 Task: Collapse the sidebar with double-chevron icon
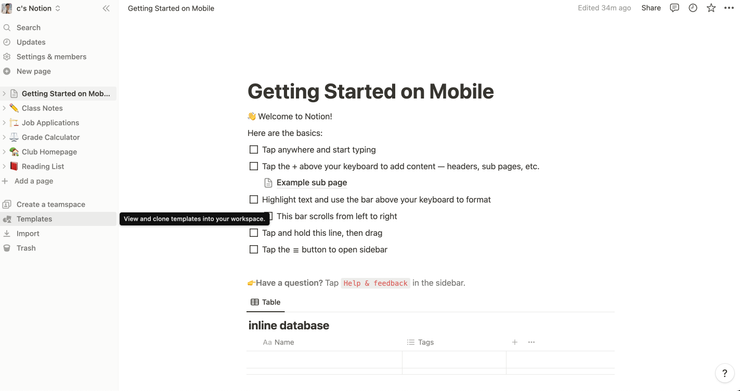pyautogui.click(x=106, y=8)
